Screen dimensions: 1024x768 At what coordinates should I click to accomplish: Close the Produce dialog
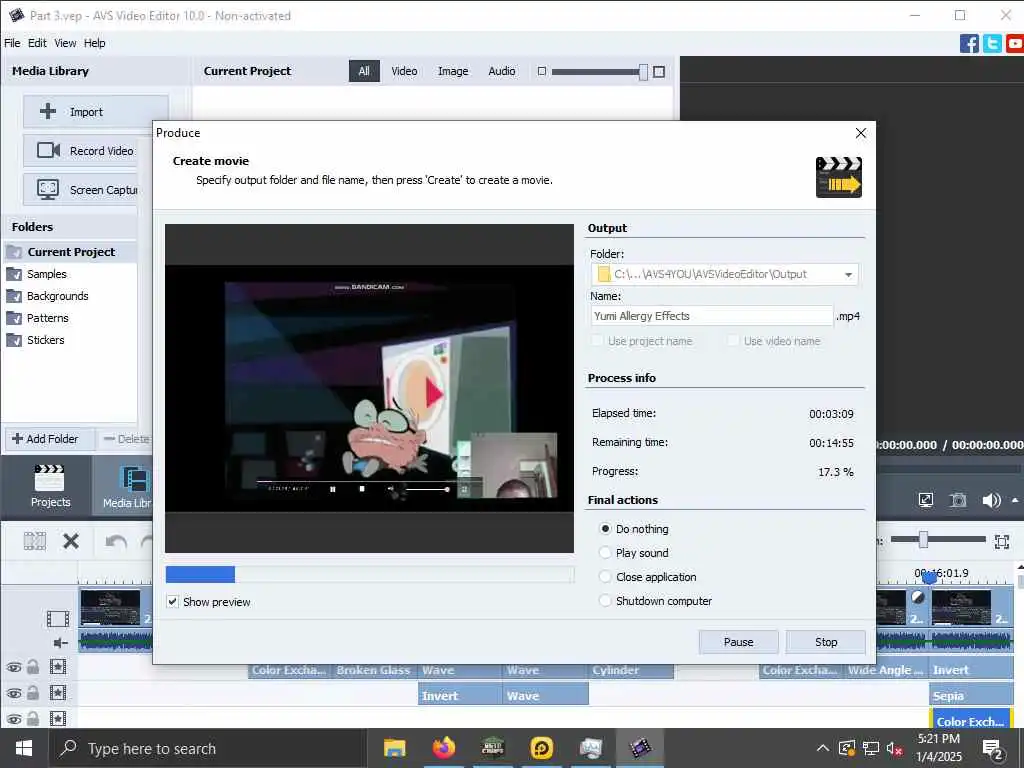pos(861,133)
